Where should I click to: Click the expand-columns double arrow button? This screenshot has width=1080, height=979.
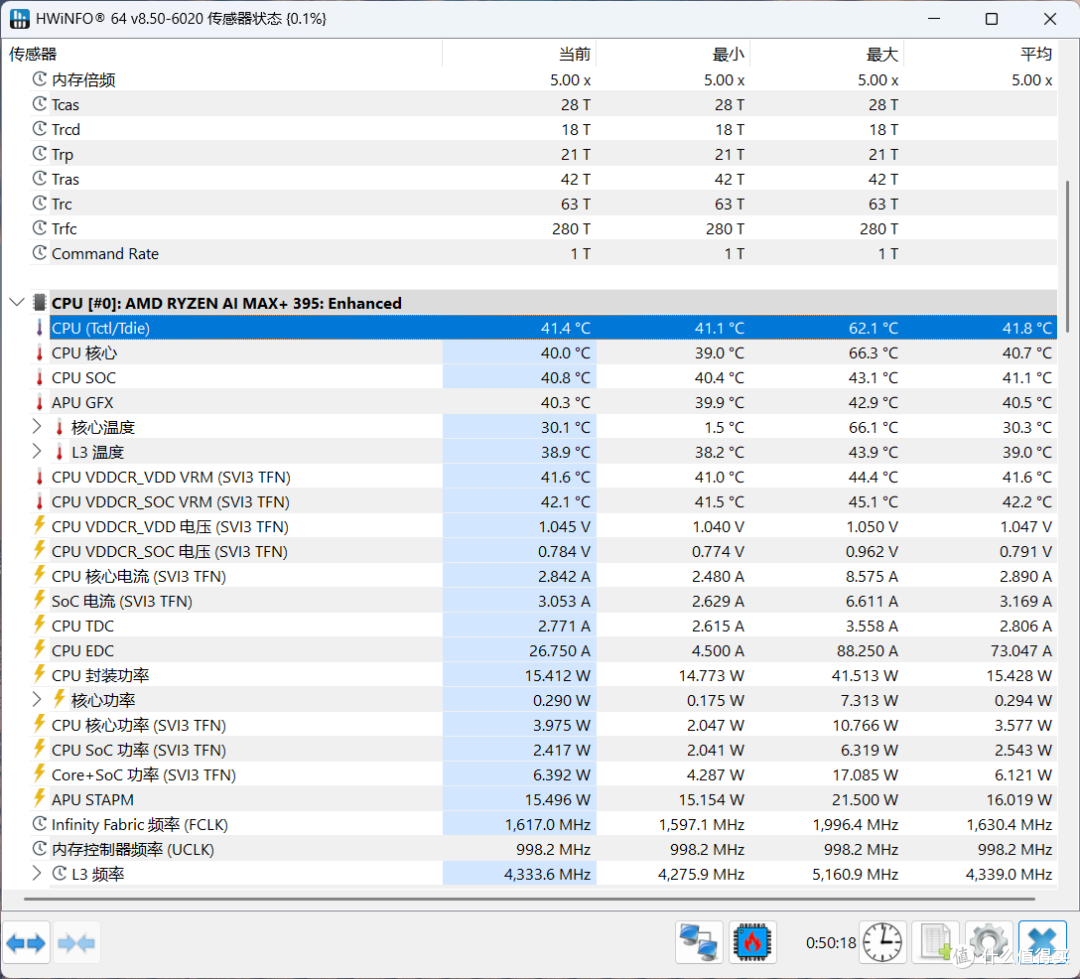coord(26,942)
